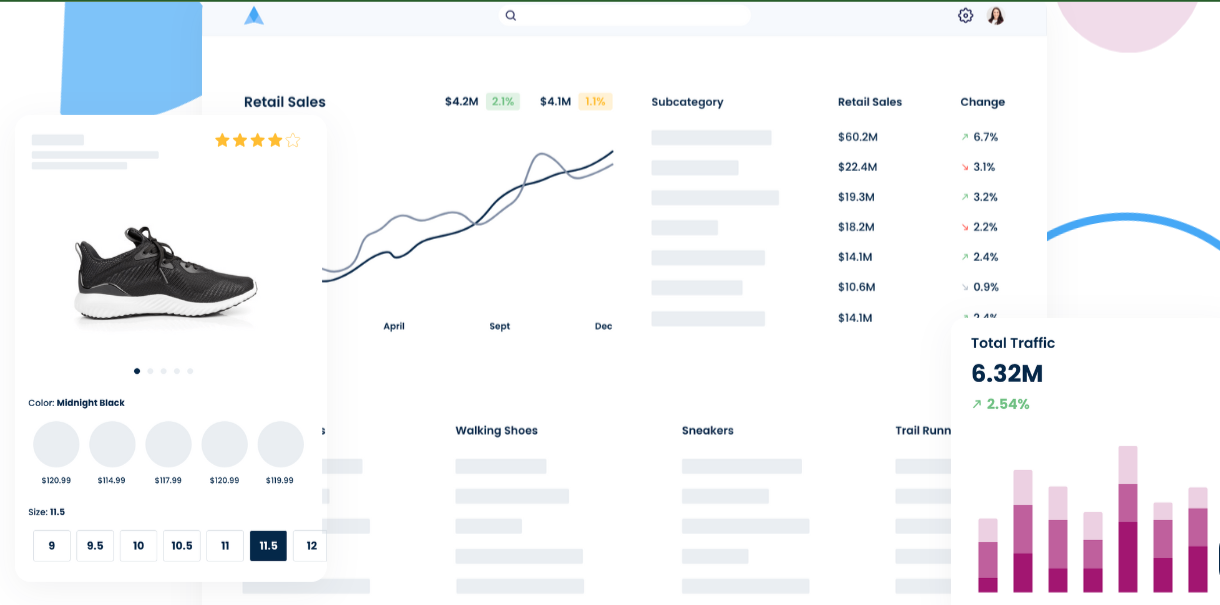Click the Sneakers category heading
The width and height of the screenshot is (1220, 605).
tap(708, 431)
